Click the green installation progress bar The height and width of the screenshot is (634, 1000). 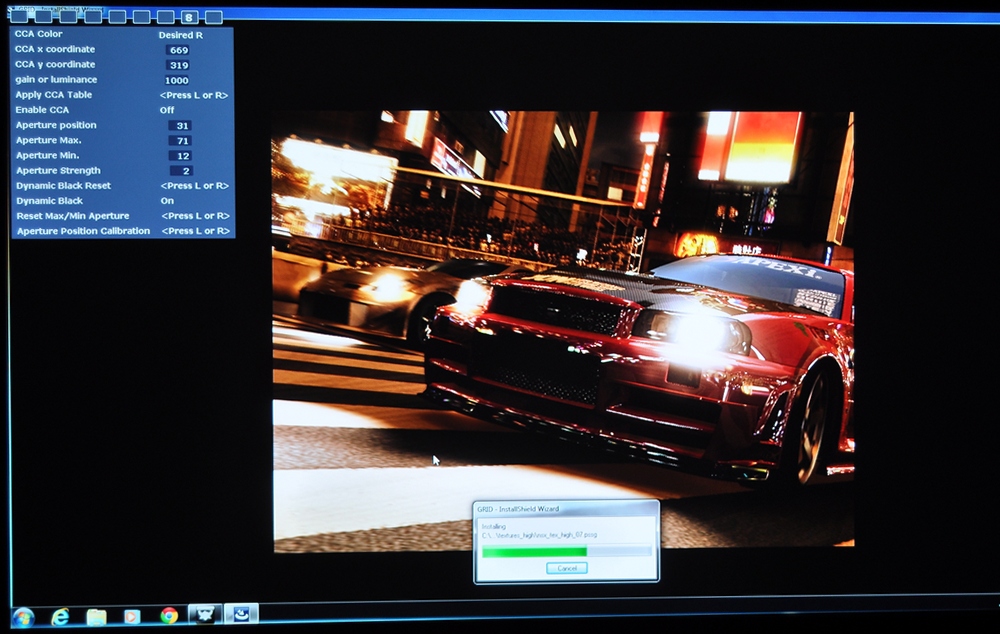566,551
